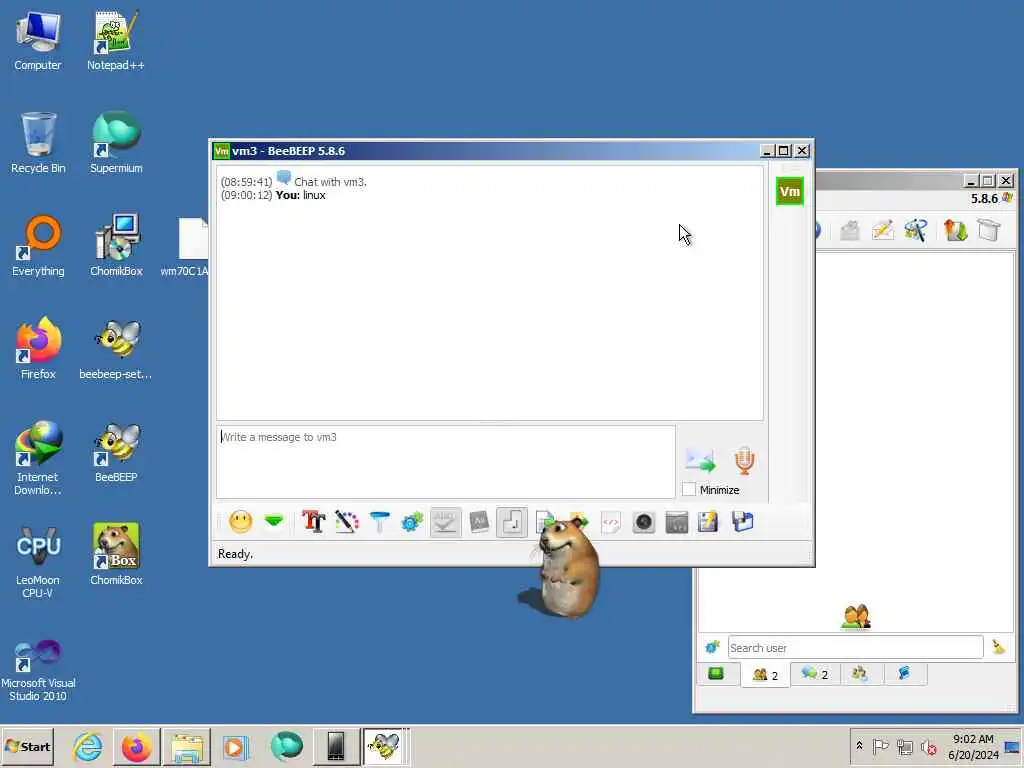Focus the 'Write a message to vm3' box

(x=446, y=462)
